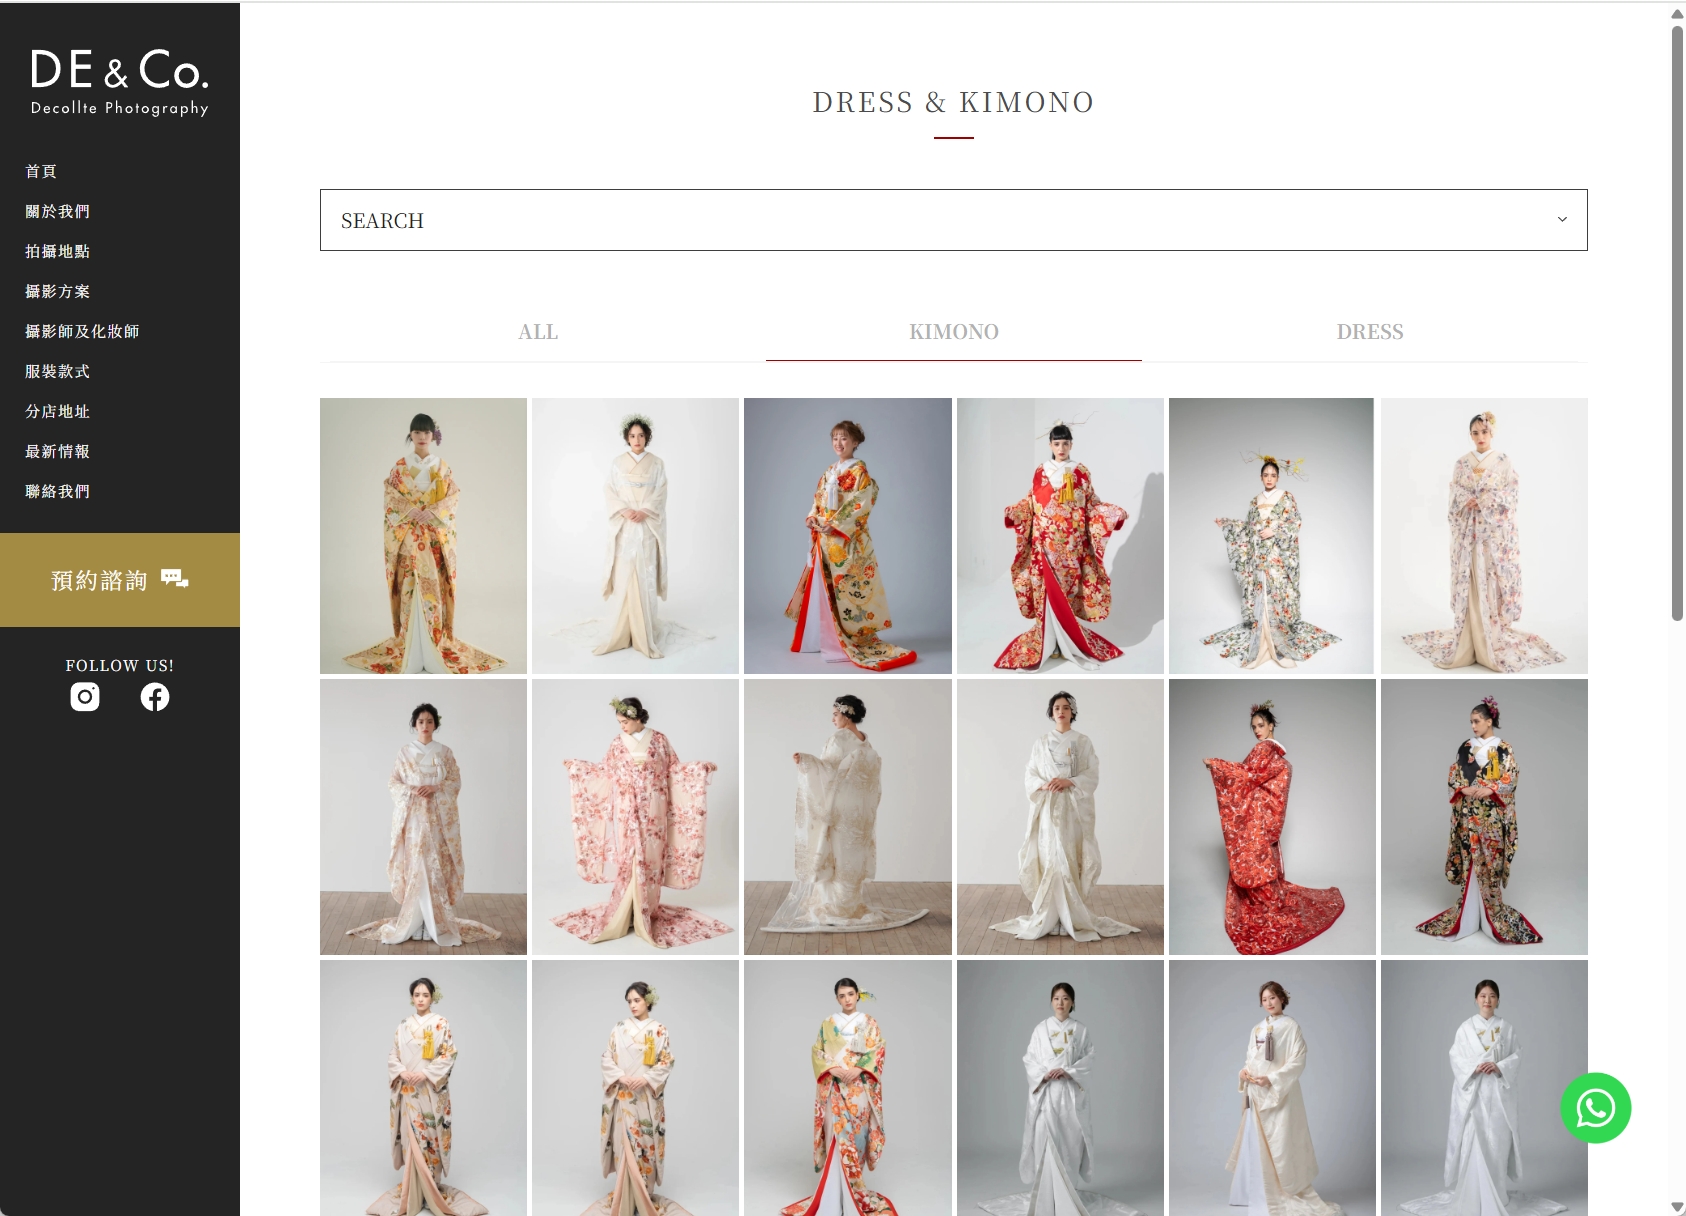Open 聯絡我們 in the sidebar
This screenshot has width=1686, height=1216.
(58, 491)
